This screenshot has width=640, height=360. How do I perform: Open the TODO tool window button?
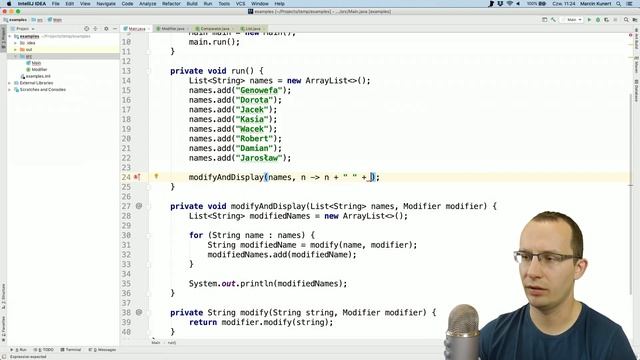[44, 350]
